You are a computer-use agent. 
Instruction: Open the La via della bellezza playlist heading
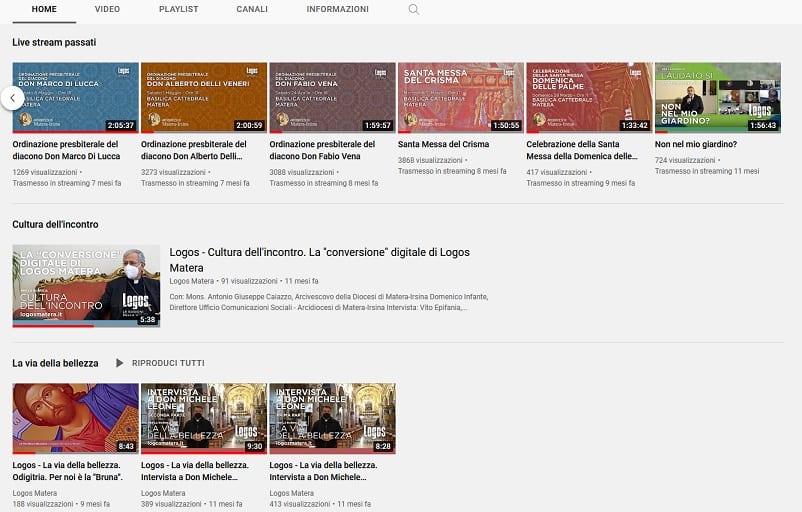pos(55,363)
